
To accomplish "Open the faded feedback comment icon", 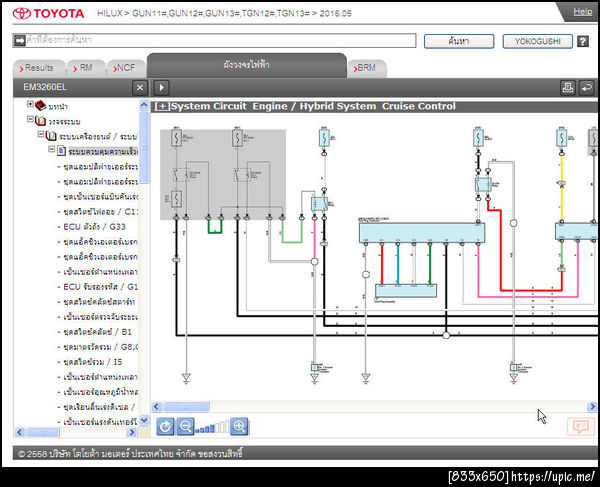I will [x=580, y=426].
